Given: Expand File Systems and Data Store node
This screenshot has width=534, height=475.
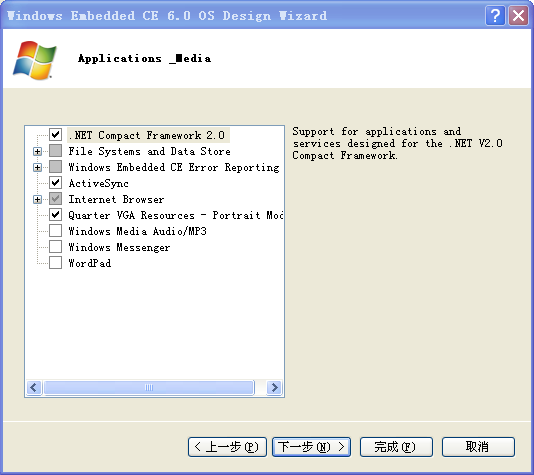Looking at the screenshot, I should pos(37,151).
